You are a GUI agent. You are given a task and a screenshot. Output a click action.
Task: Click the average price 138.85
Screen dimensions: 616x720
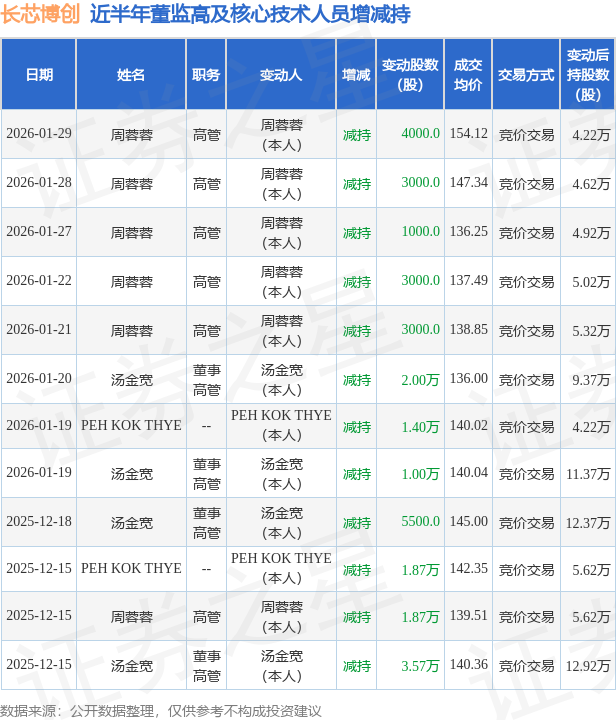point(468,330)
